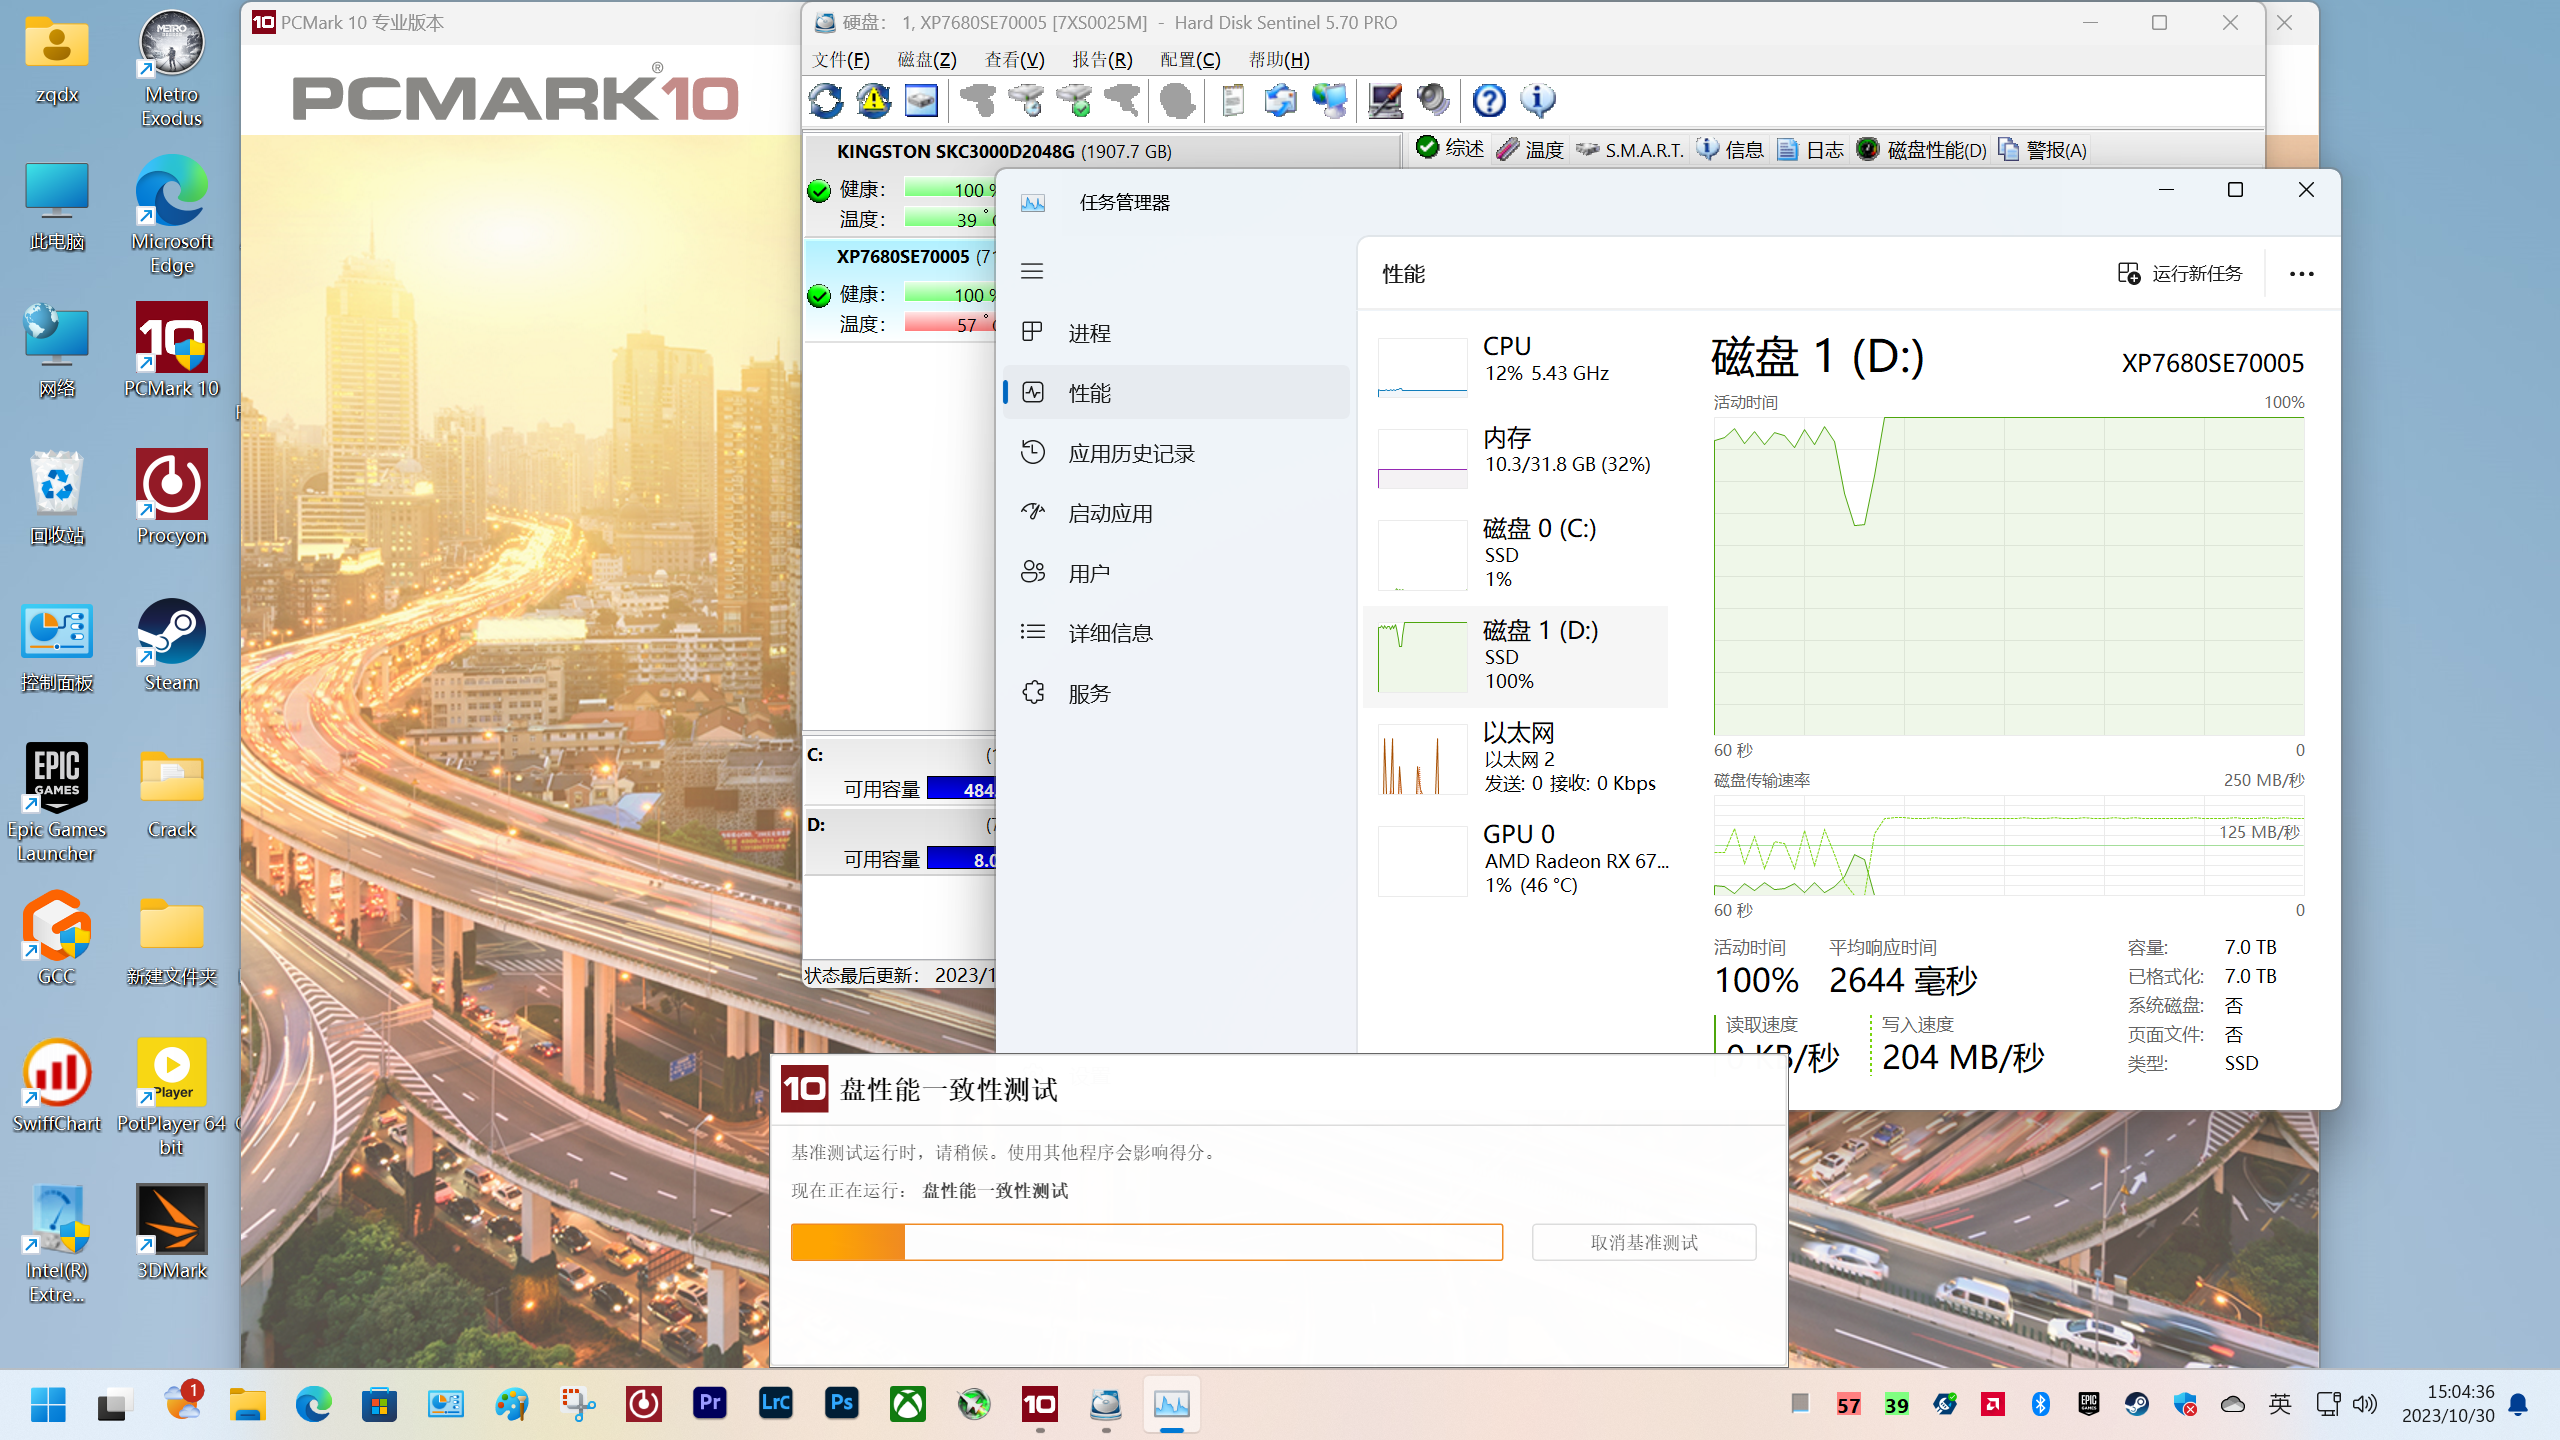
Task: Switch to the 日志 tab
Action: (1811, 150)
